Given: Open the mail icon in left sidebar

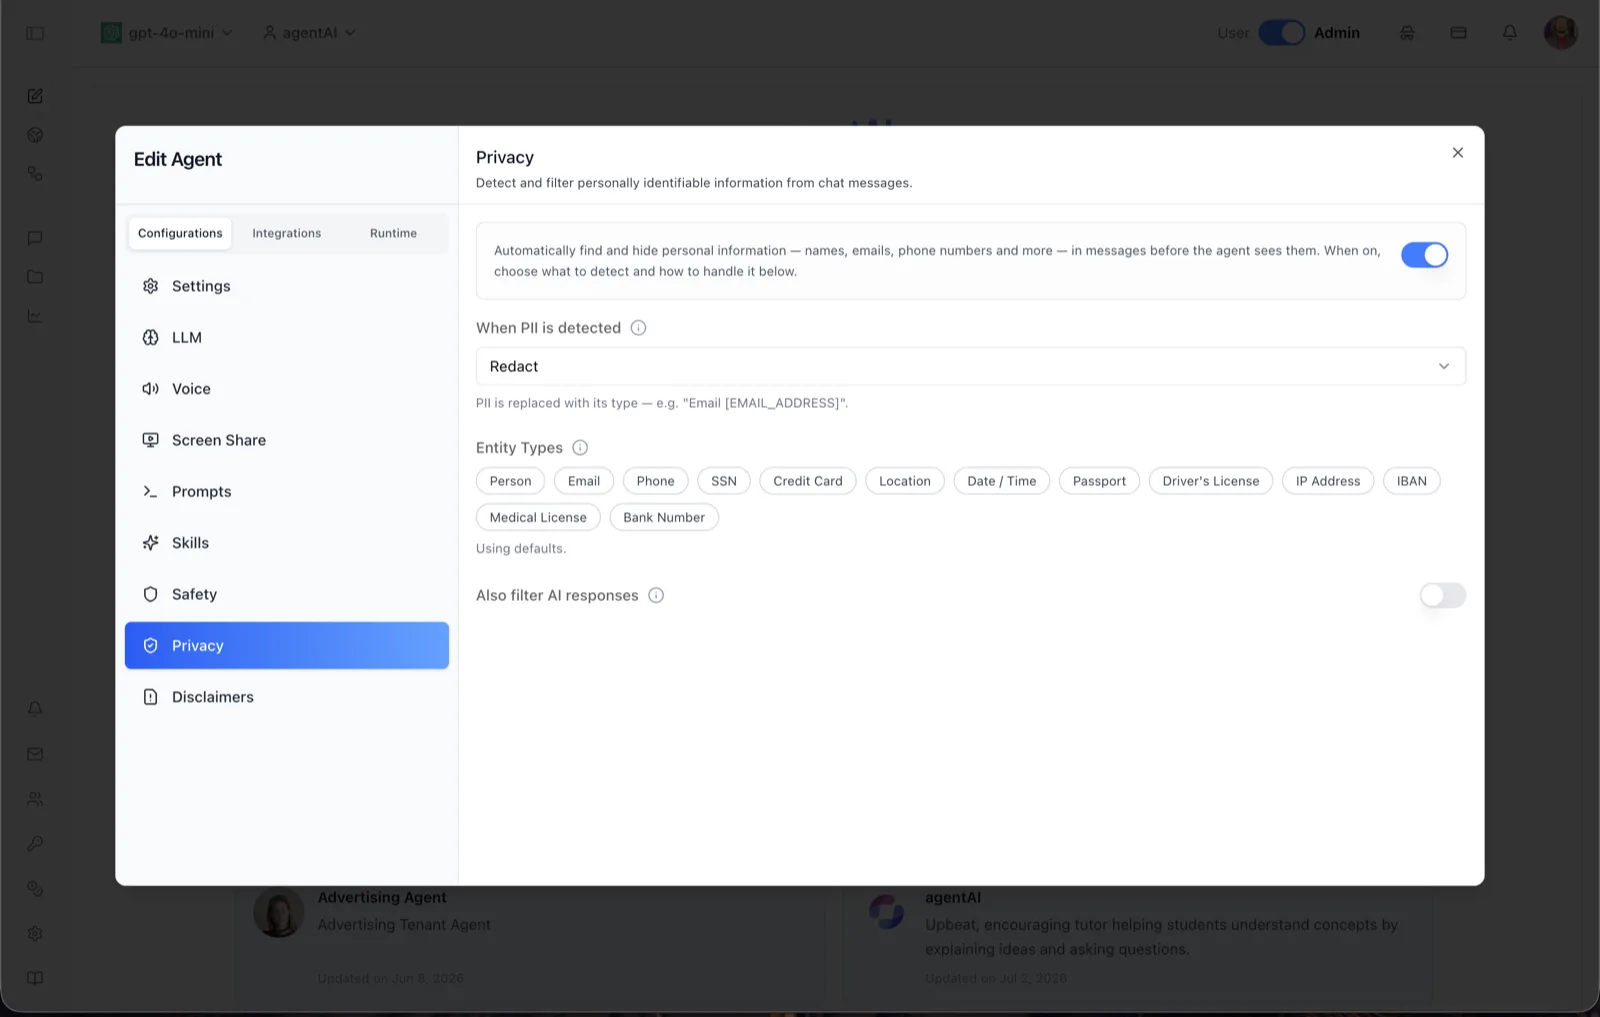Looking at the screenshot, I should coord(35,754).
